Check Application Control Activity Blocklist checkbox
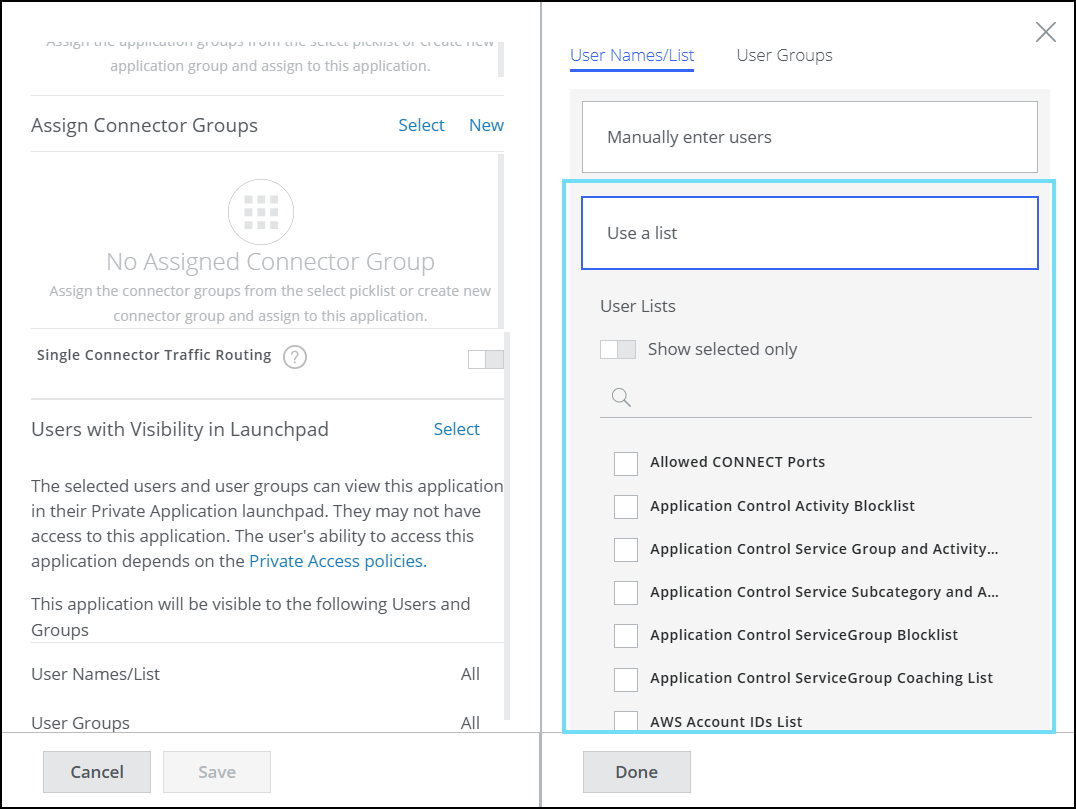The width and height of the screenshot is (1076, 809). tap(626, 506)
